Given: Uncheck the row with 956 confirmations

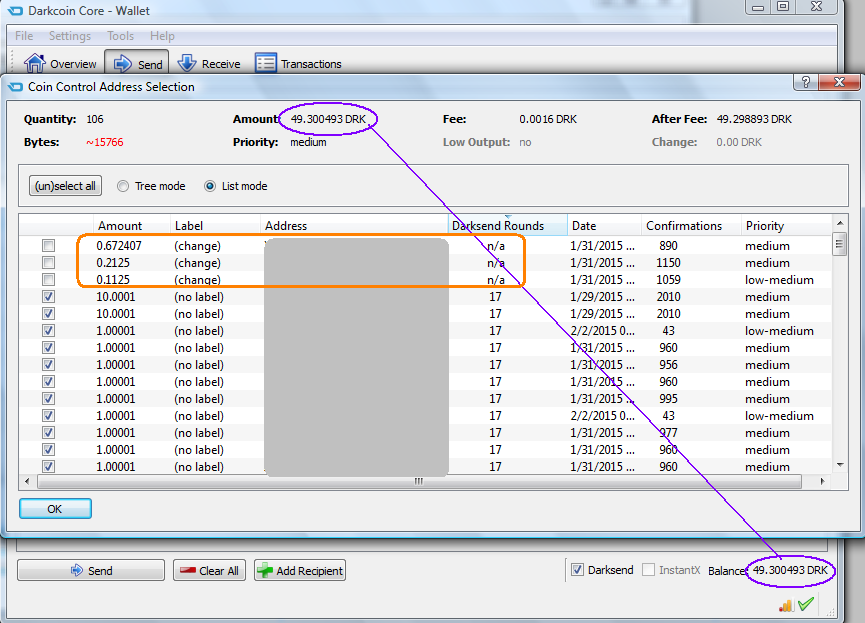Looking at the screenshot, I should pos(49,365).
